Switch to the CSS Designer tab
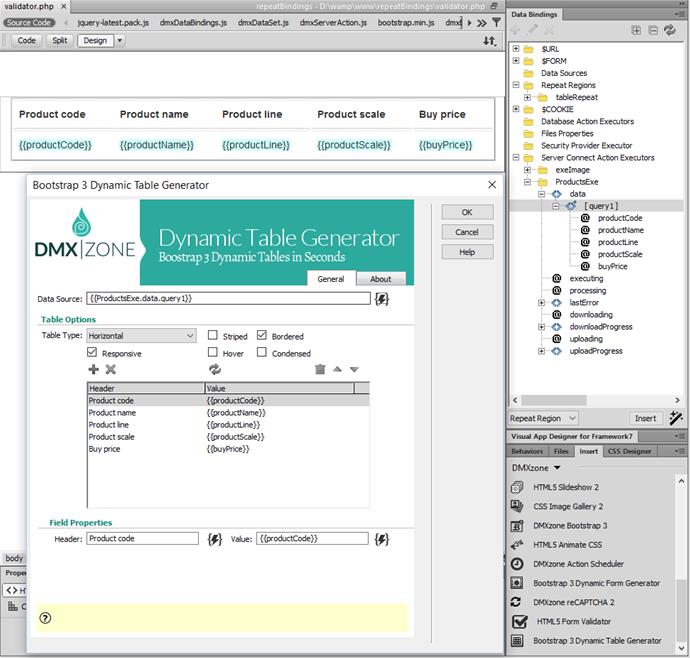The image size is (690, 658). pyautogui.click(x=629, y=451)
